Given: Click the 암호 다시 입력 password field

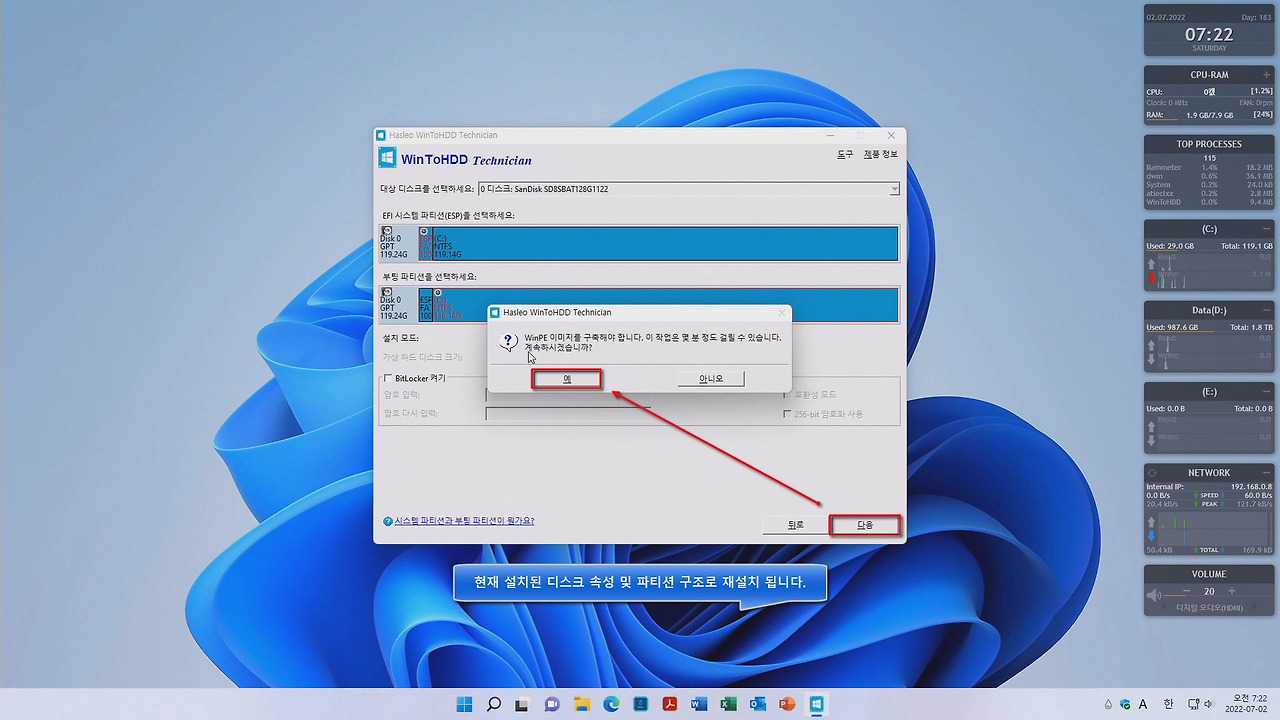Looking at the screenshot, I should coord(567,413).
